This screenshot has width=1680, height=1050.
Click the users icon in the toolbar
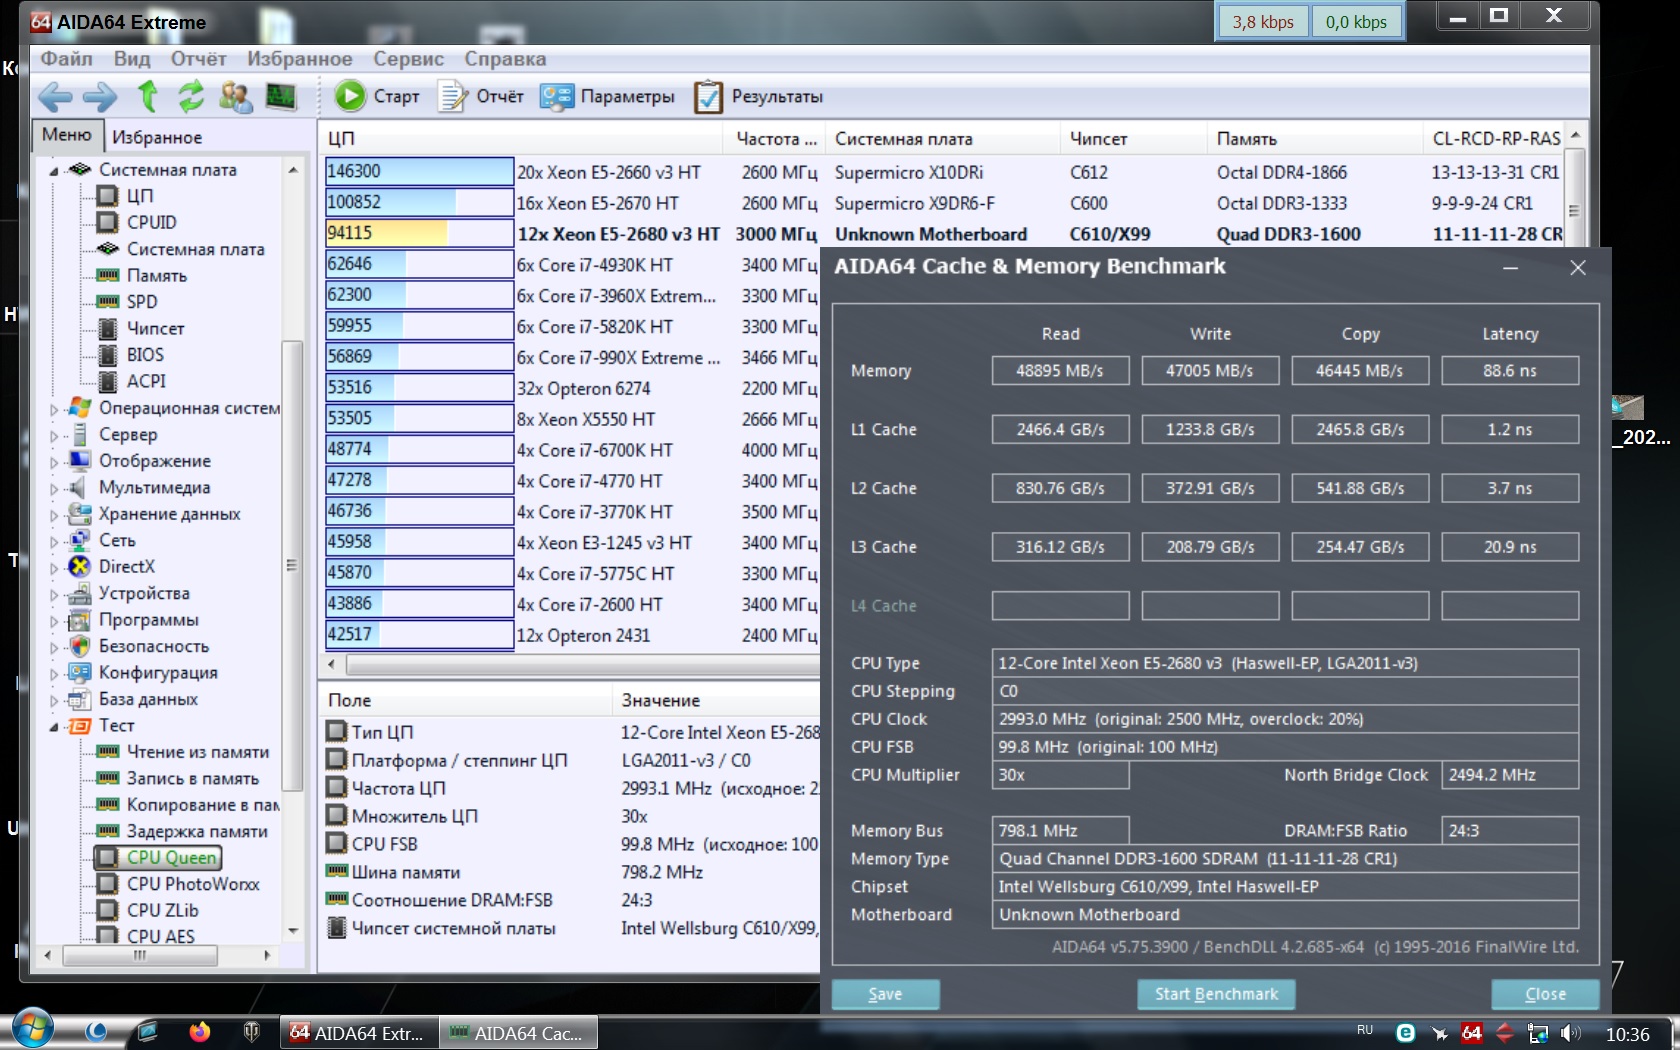pos(236,96)
